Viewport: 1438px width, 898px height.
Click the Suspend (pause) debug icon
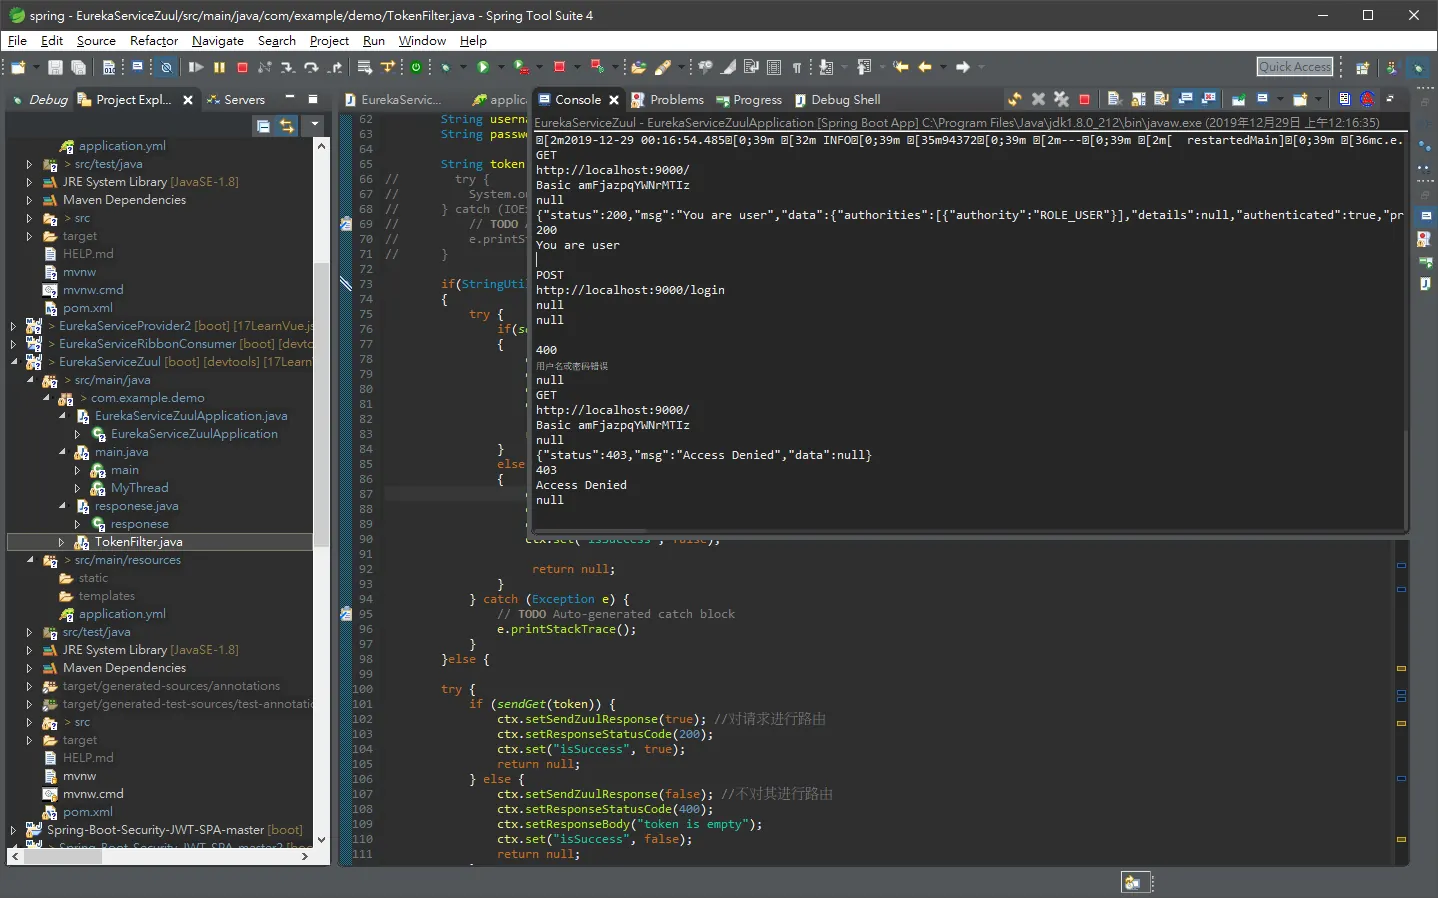click(219, 67)
